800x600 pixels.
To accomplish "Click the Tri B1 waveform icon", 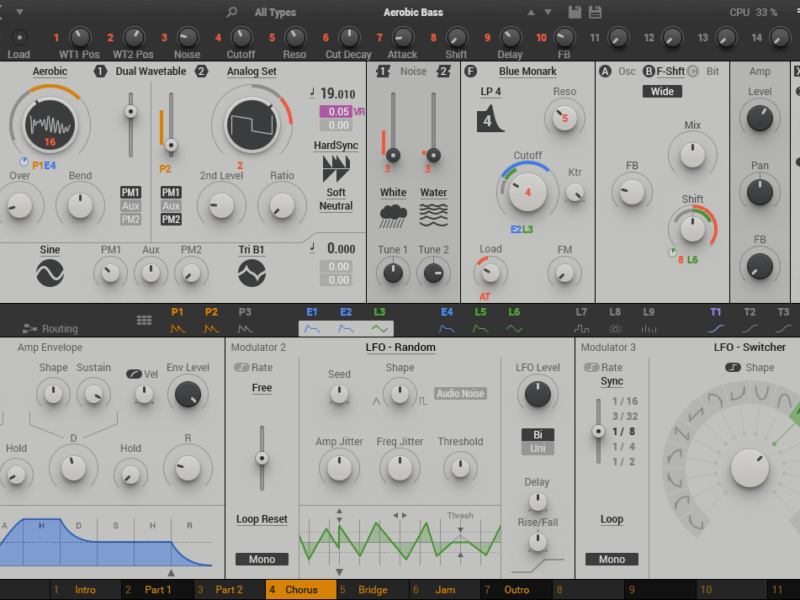I will pyautogui.click(x=251, y=272).
